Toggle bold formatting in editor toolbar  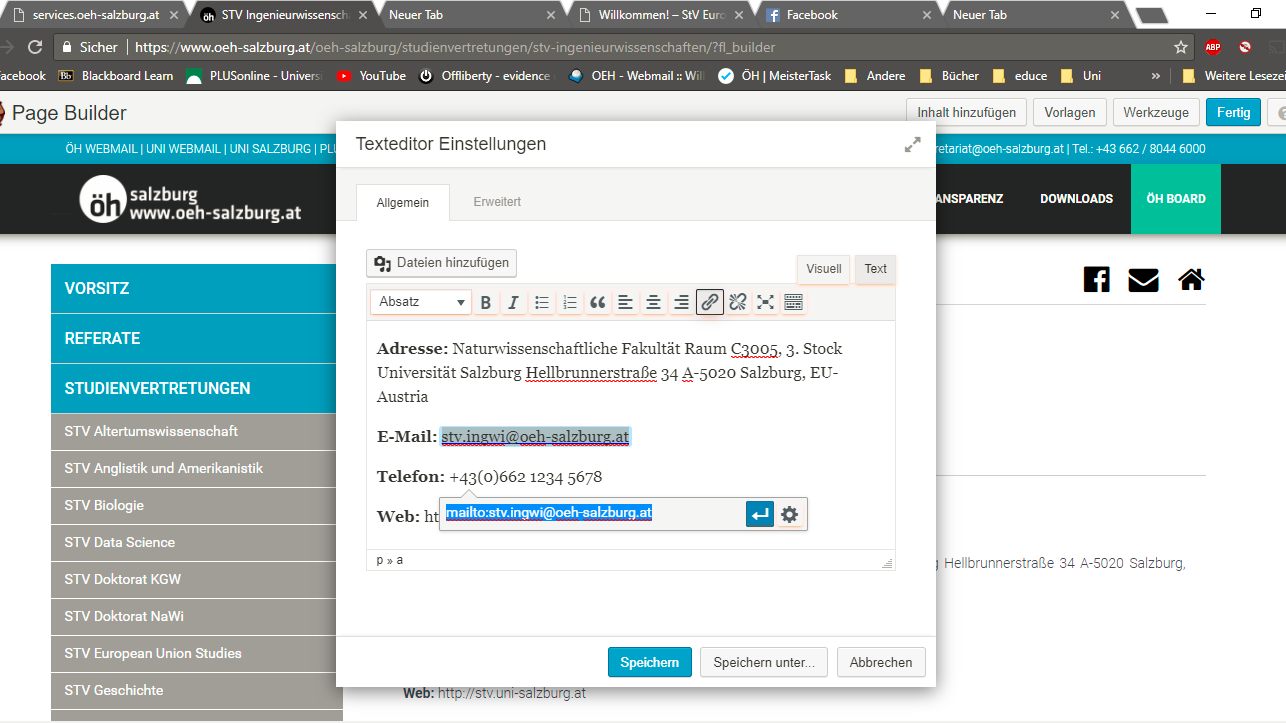(x=486, y=302)
